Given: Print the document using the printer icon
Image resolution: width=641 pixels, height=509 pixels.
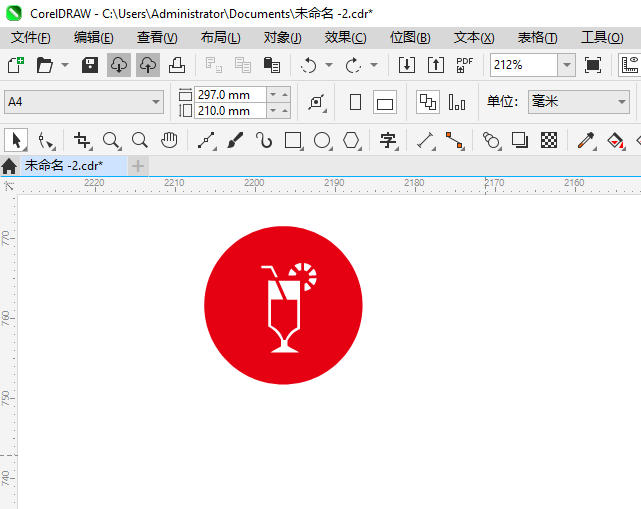Looking at the screenshot, I should coord(177,65).
